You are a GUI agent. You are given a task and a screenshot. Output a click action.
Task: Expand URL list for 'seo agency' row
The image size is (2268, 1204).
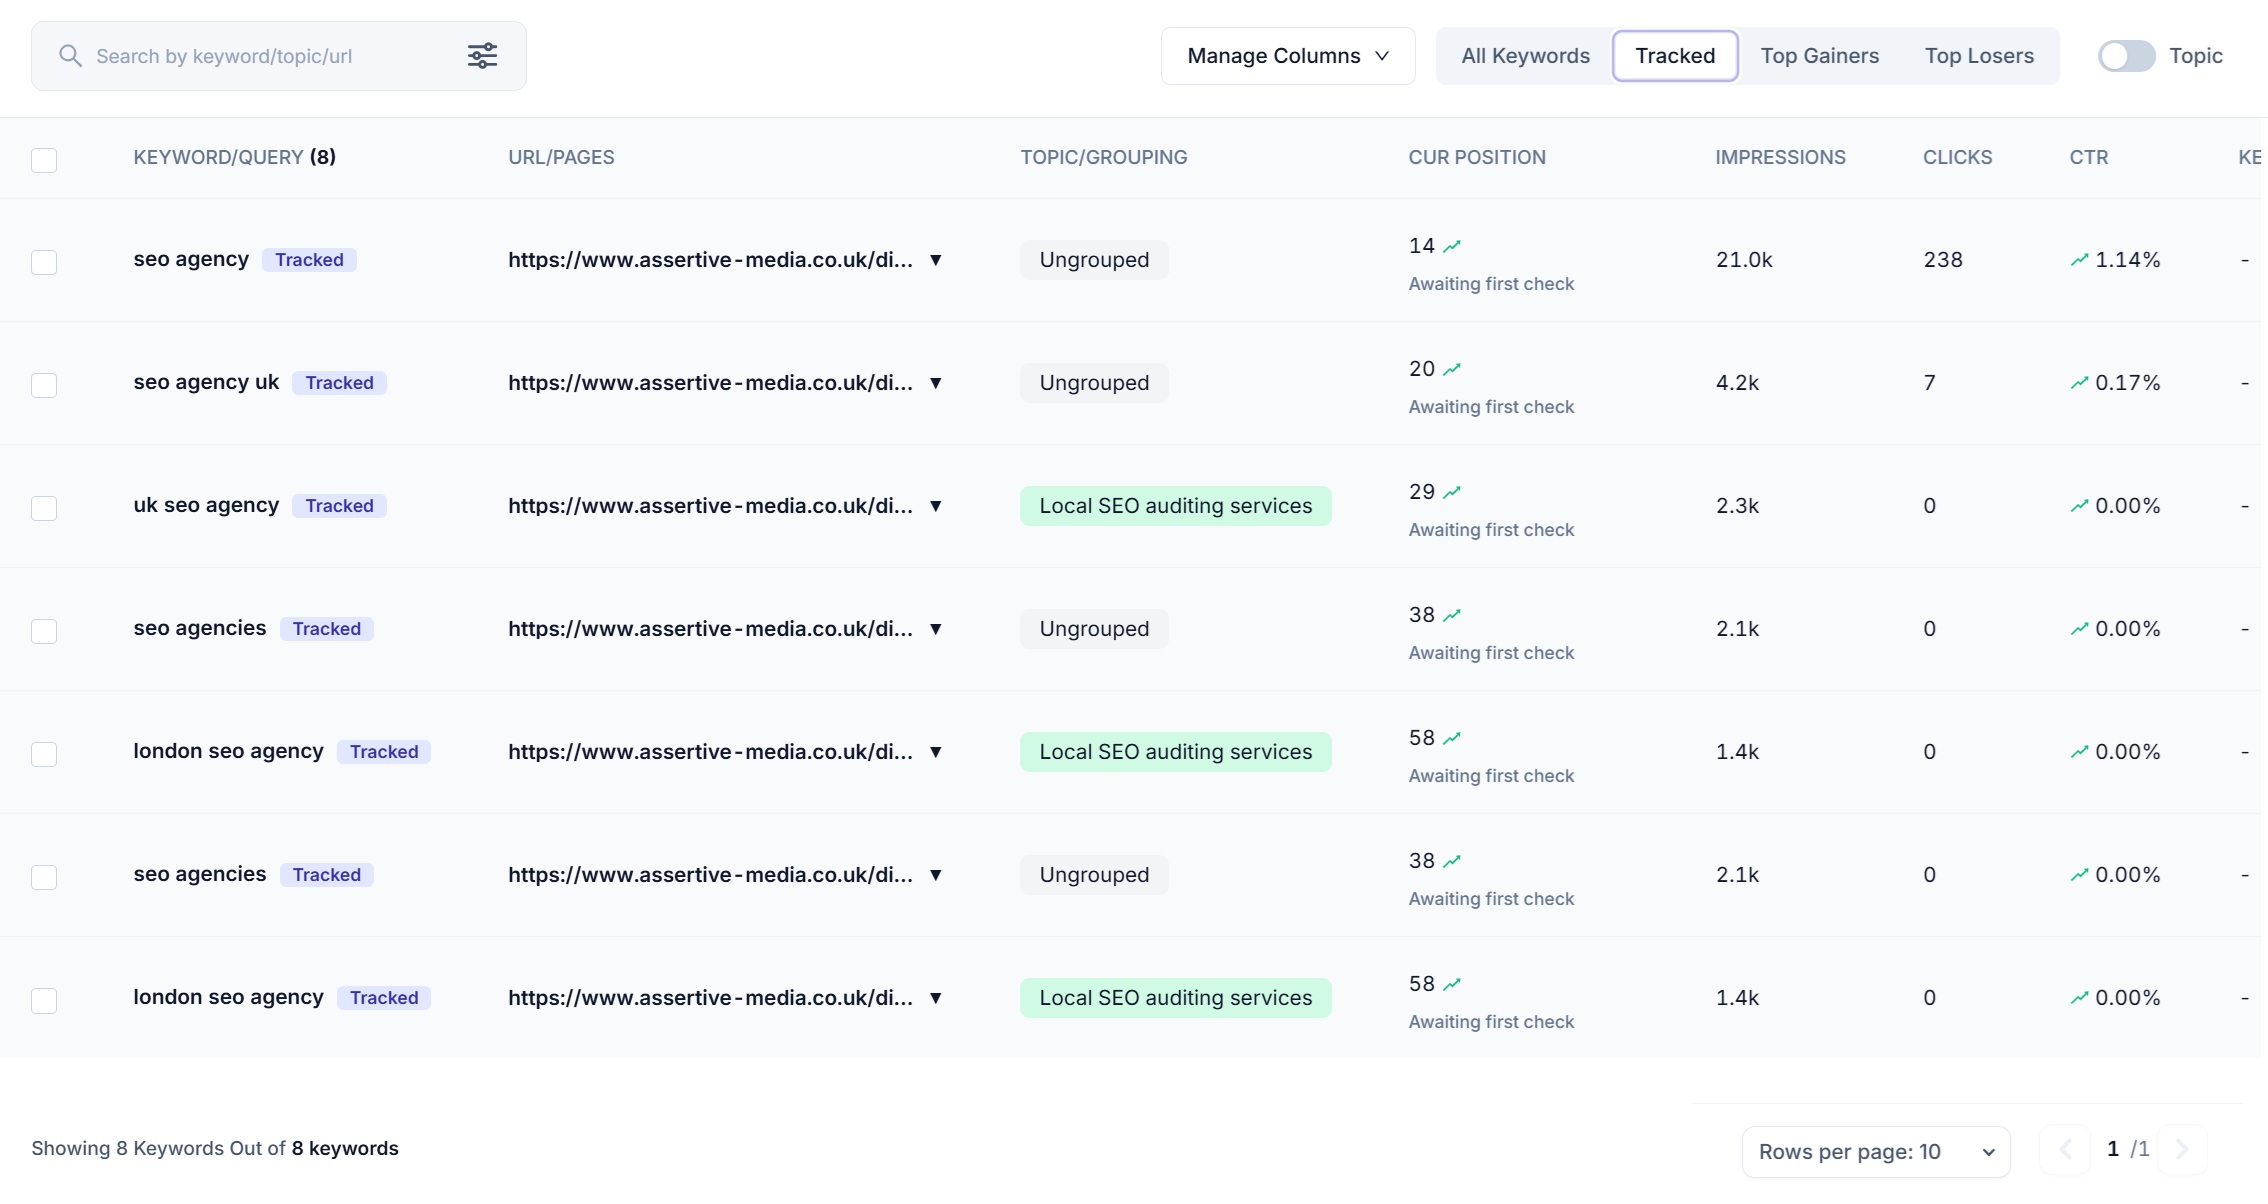point(936,260)
